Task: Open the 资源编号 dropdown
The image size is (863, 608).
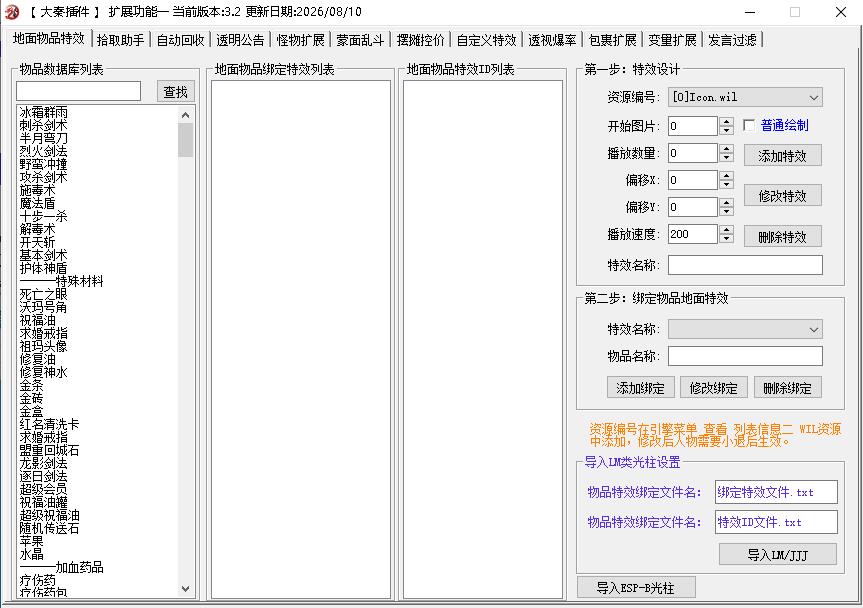Action: (745, 97)
